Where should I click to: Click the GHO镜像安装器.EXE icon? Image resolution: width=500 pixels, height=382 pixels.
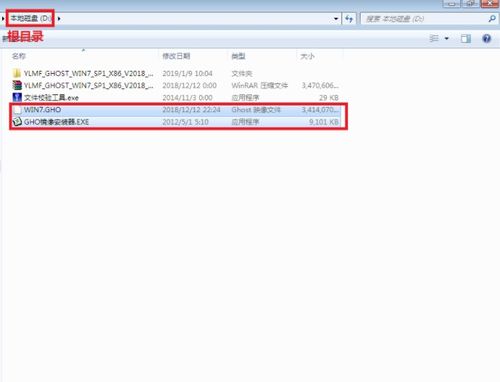coord(17,122)
